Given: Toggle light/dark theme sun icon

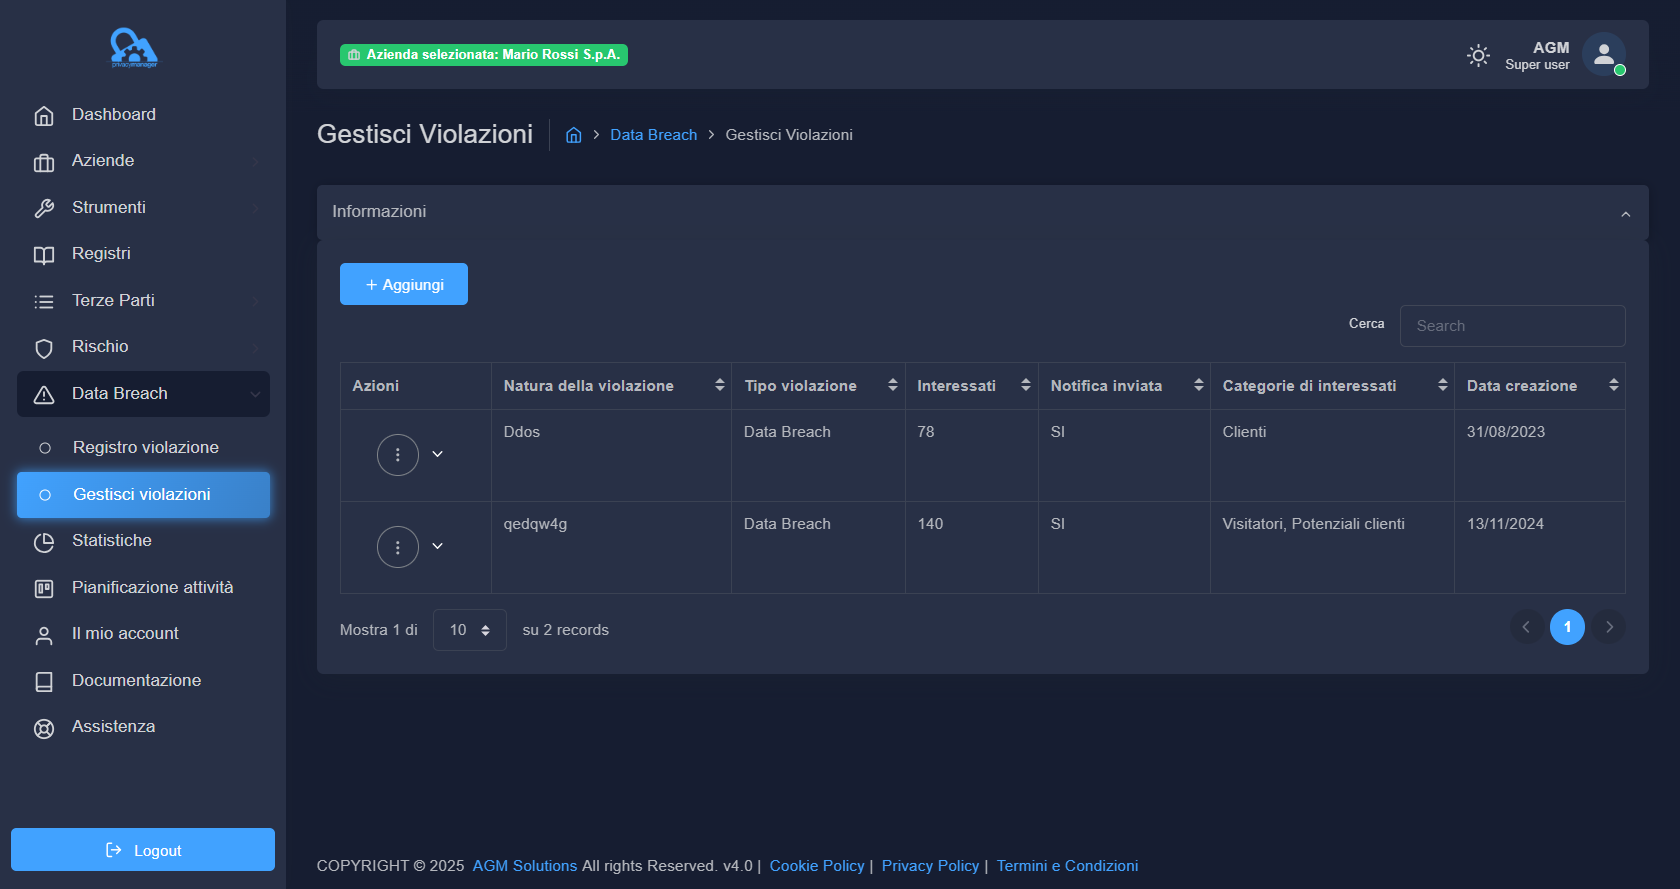Looking at the screenshot, I should pyautogui.click(x=1477, y=56).
